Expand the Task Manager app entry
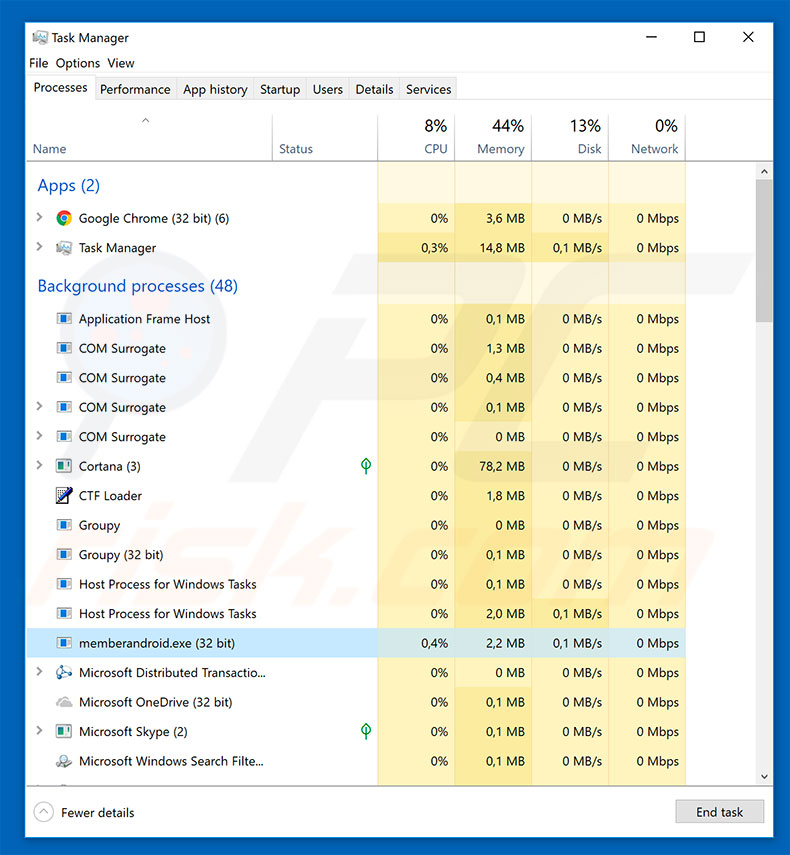The width and height of the screenshot is (790, 855). [39, 246]
